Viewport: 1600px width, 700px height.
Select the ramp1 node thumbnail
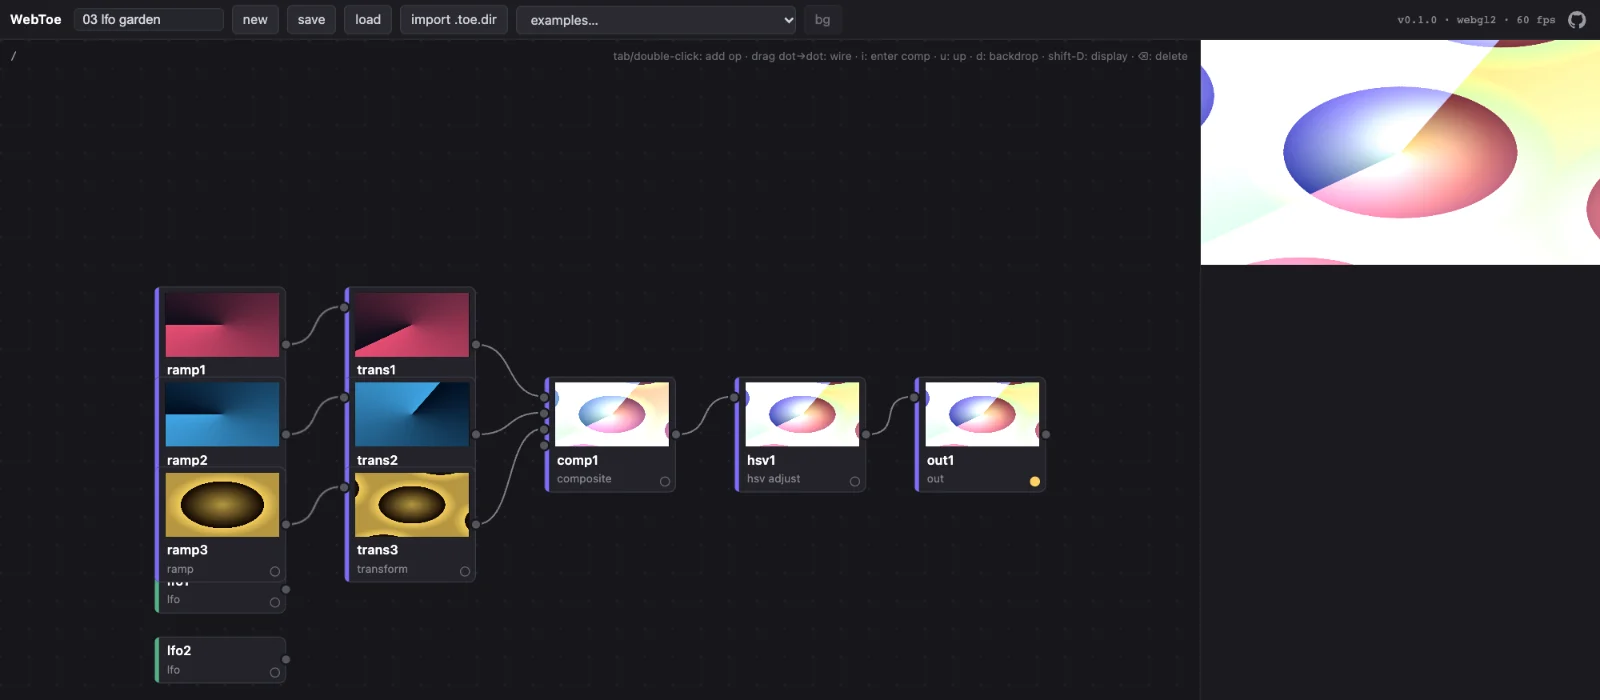(x=222, y=325)
